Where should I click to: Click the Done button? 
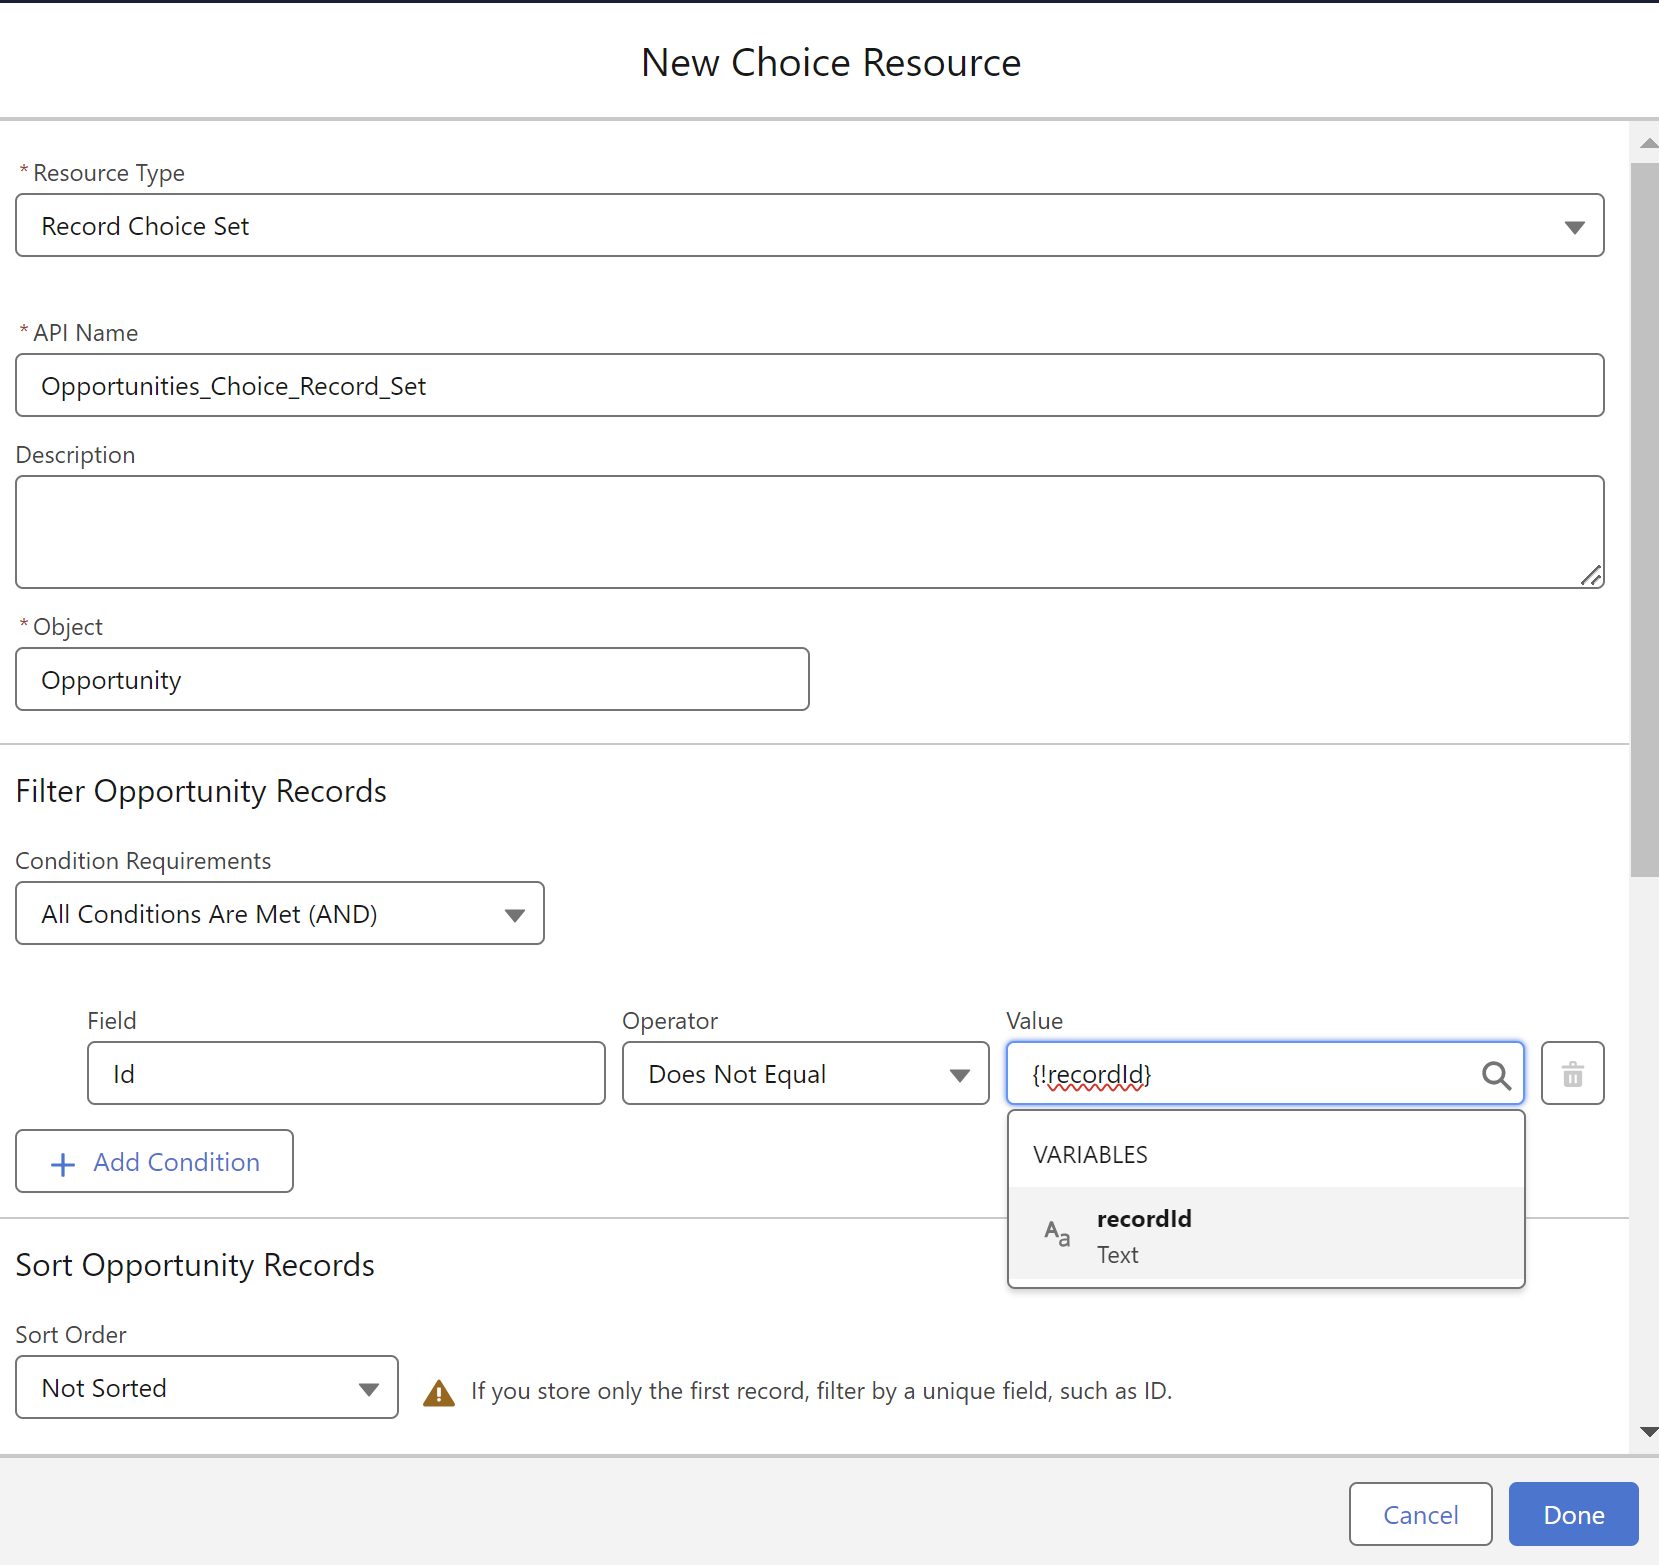click(x=1573, y=1514)
